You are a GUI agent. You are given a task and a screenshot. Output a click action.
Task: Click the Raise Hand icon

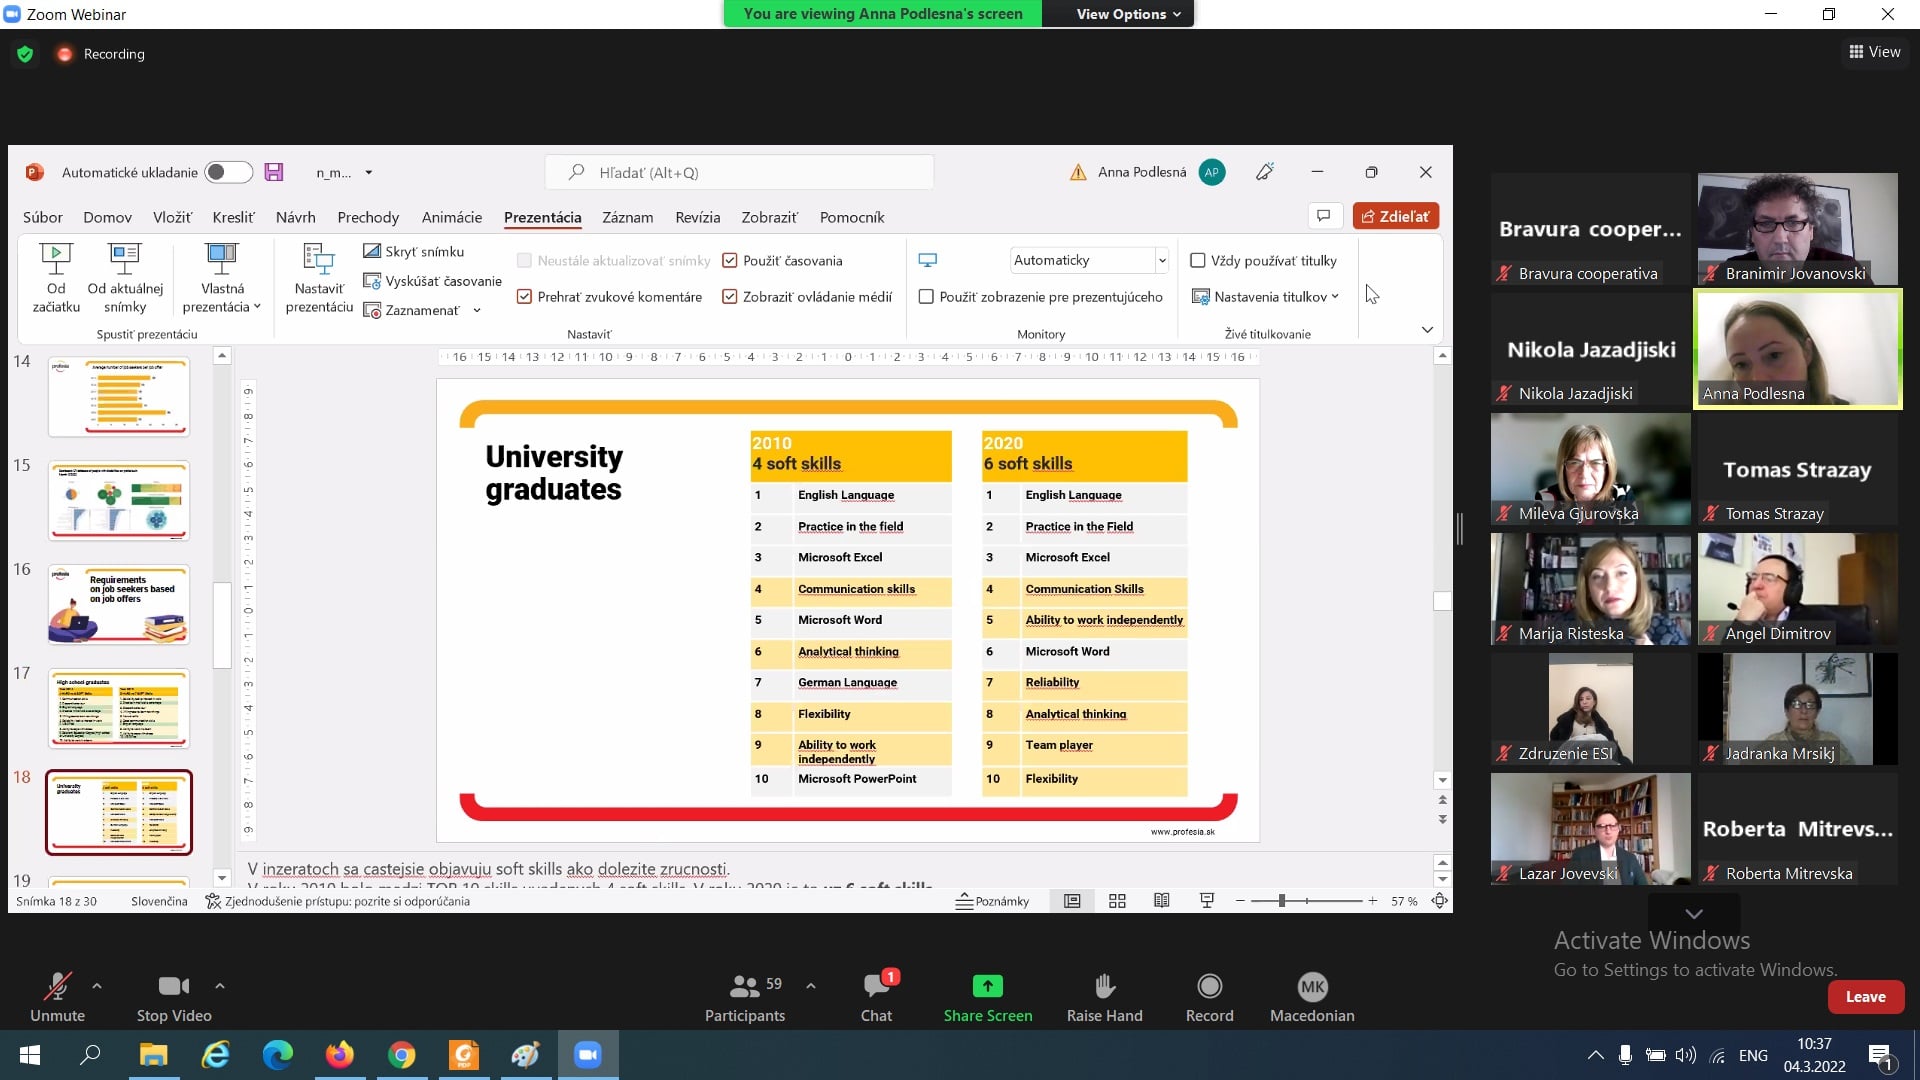point(1104,986)
